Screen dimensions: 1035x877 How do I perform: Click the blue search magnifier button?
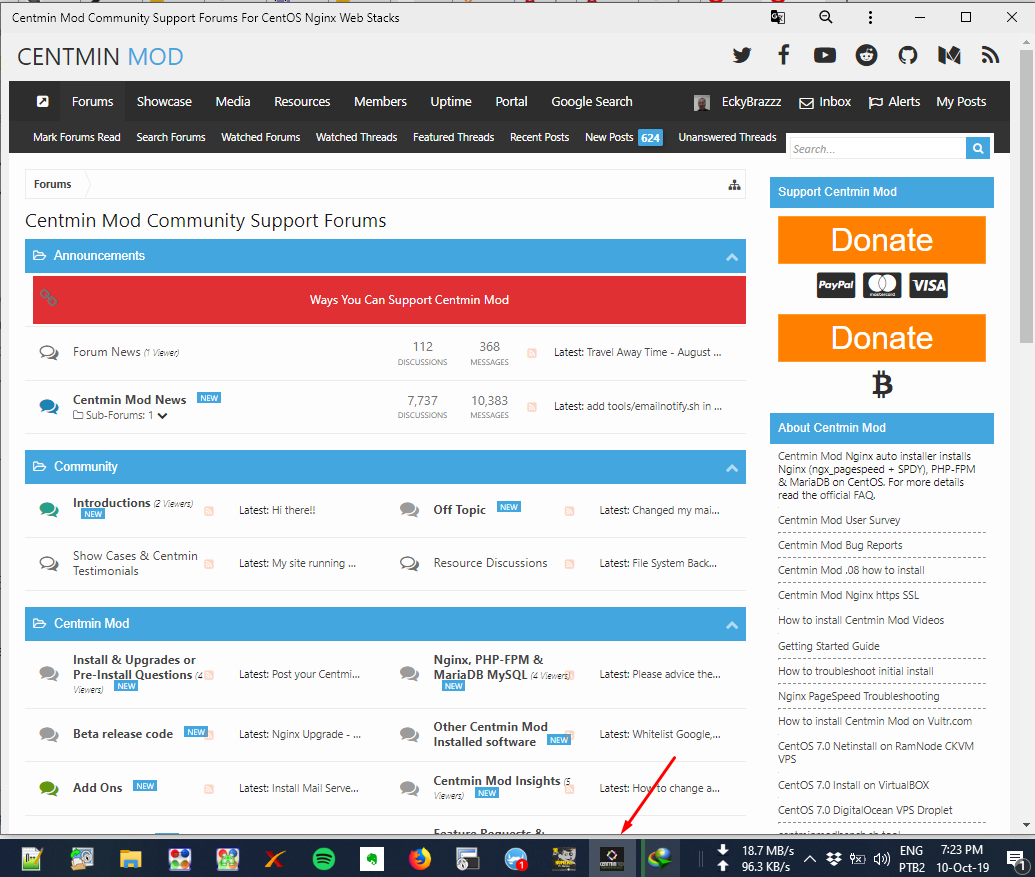(x=978, y=148)
